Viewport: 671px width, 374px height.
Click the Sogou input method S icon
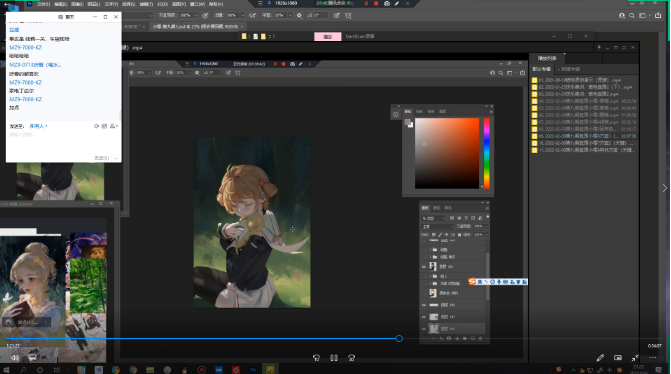tap(472, 282)
